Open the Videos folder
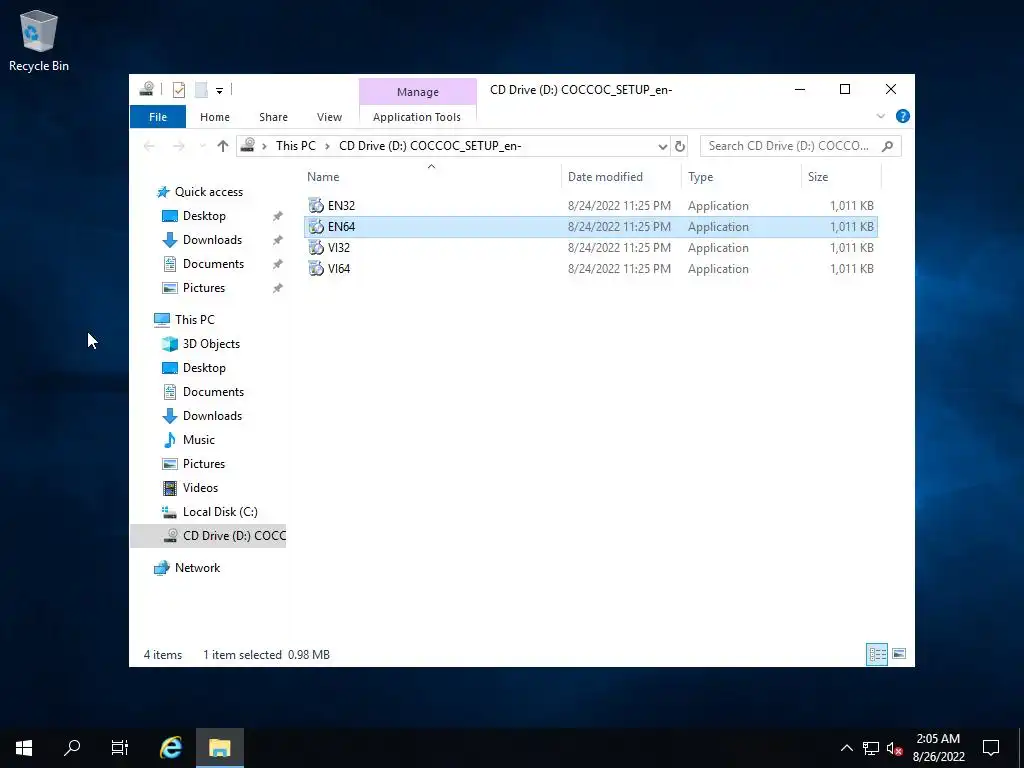1024x768 pixels. 200,488
